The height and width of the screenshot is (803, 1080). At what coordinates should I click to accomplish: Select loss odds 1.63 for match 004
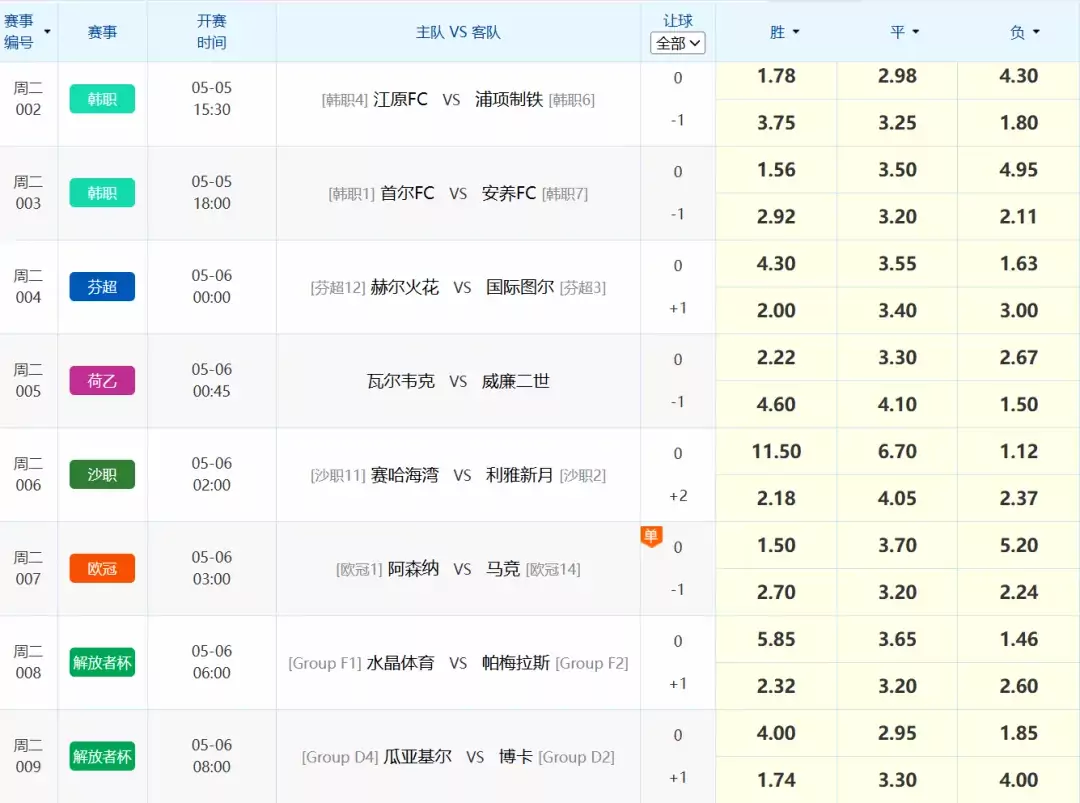pyautogui.click(x=1019, y=264)
